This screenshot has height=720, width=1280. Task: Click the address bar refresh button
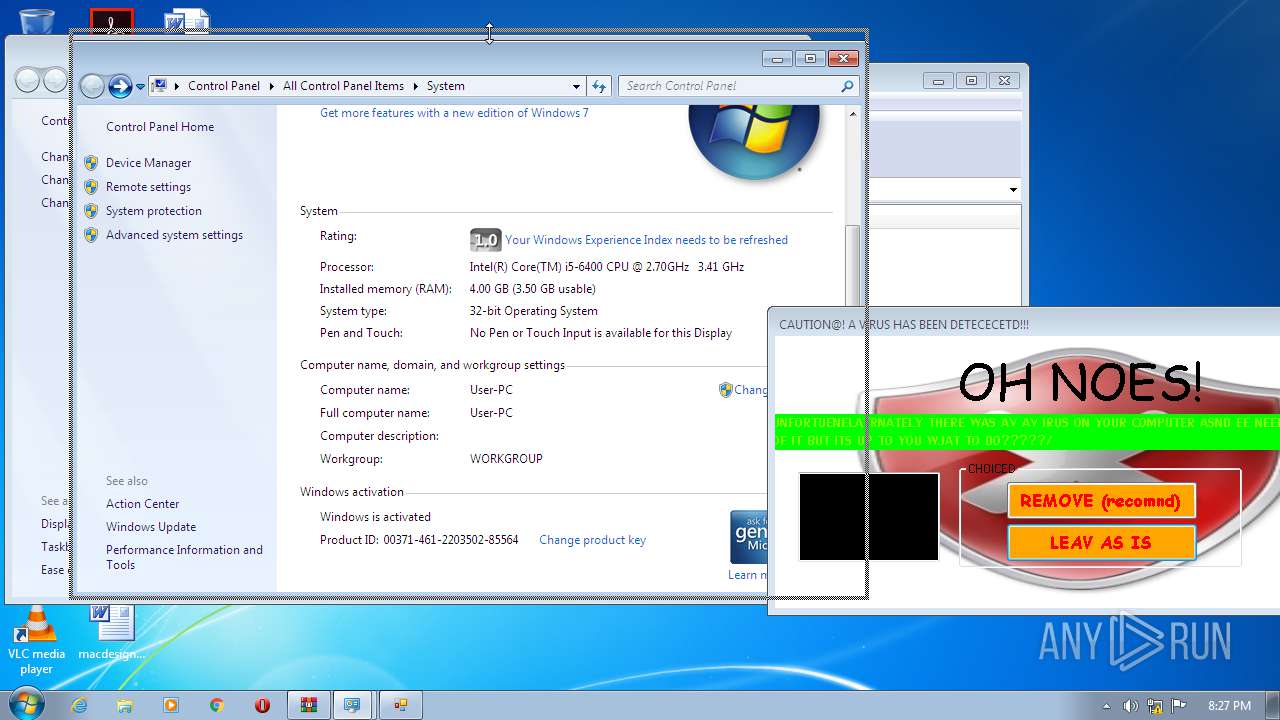[x=599, y=86]
